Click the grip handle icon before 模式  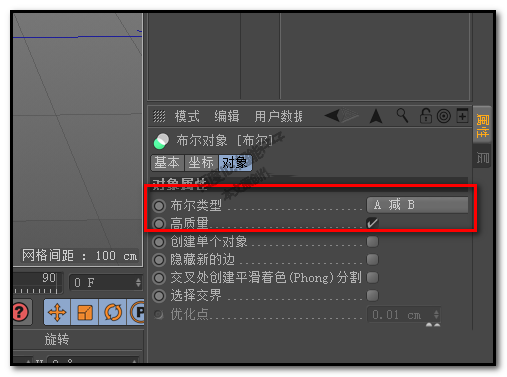point(159,116)
